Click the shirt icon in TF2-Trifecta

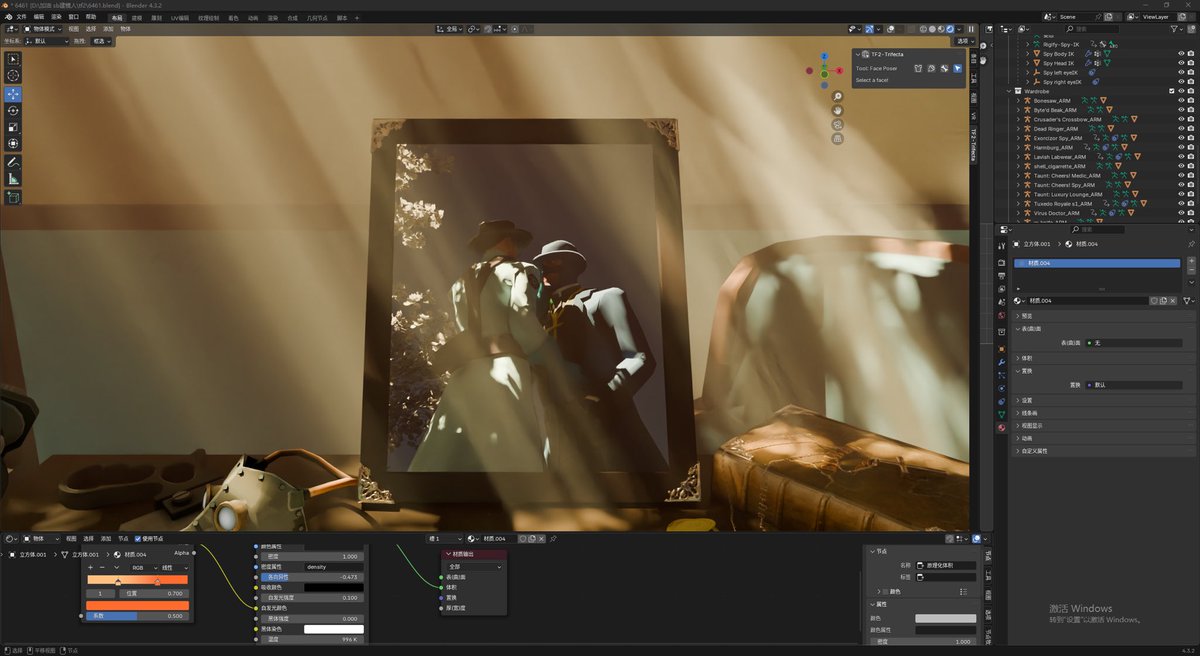coord(918,68)
